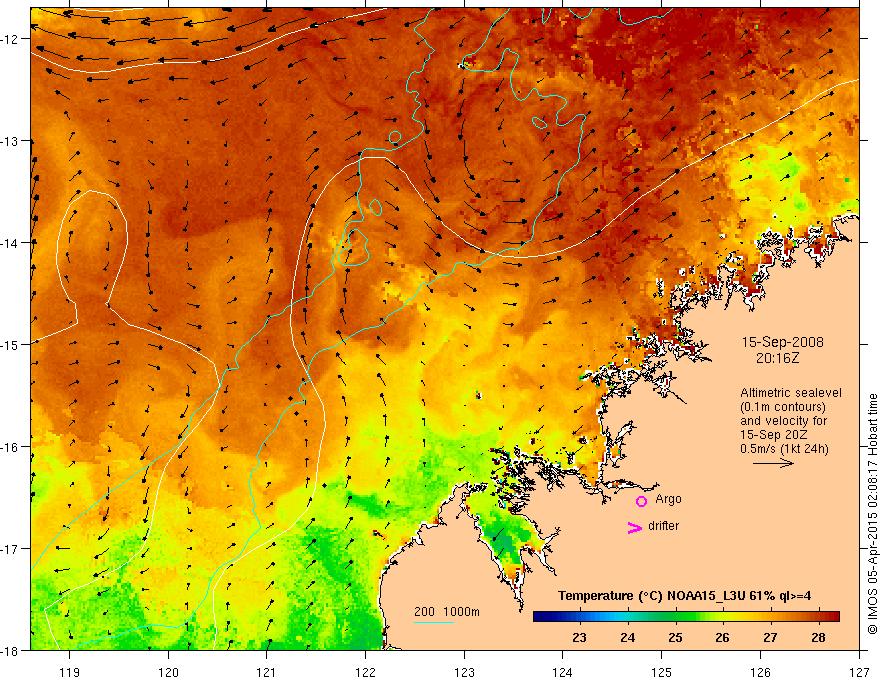Image resolution: width=880 pixels, height=680 pixels.
Task: Click the 'Altimetric sealevel' caption line
Action: pyautogui.click(x=791, y=393)
